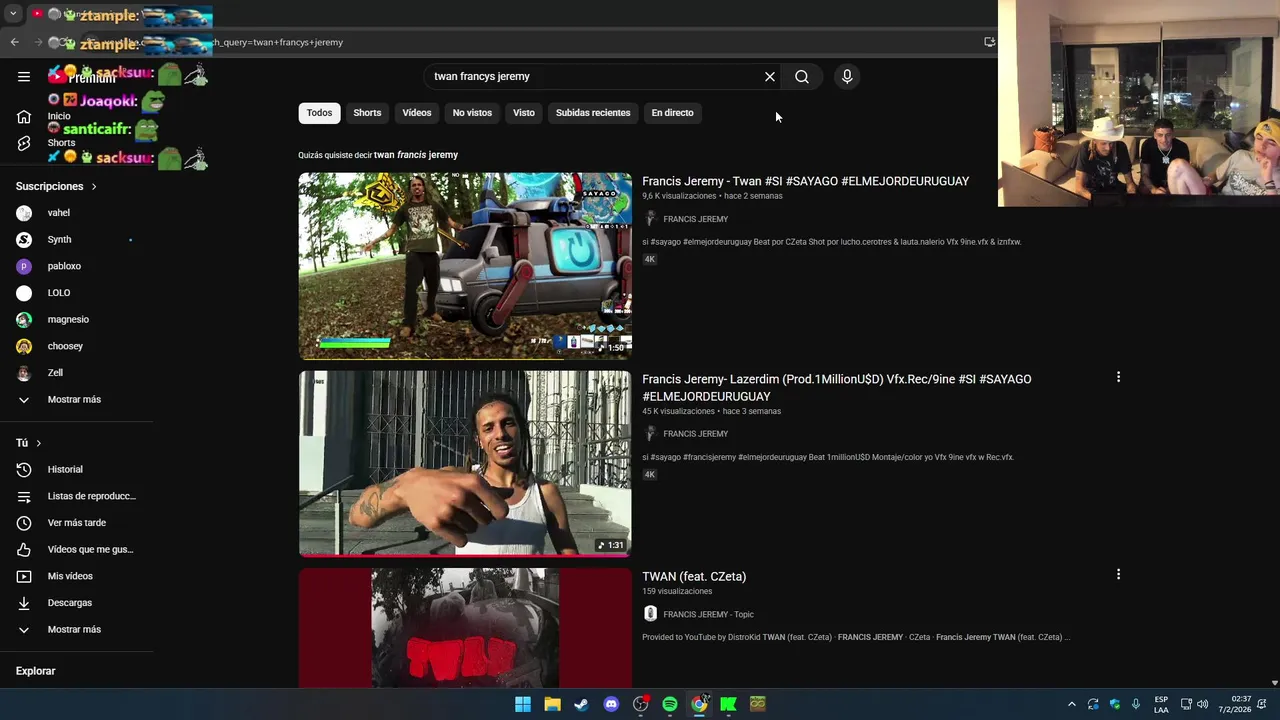The width and height of the screenshot is (1280, 720).
Task: Click the Twan video thumbnail with the Fortnite van
Action: pos(465,266)
